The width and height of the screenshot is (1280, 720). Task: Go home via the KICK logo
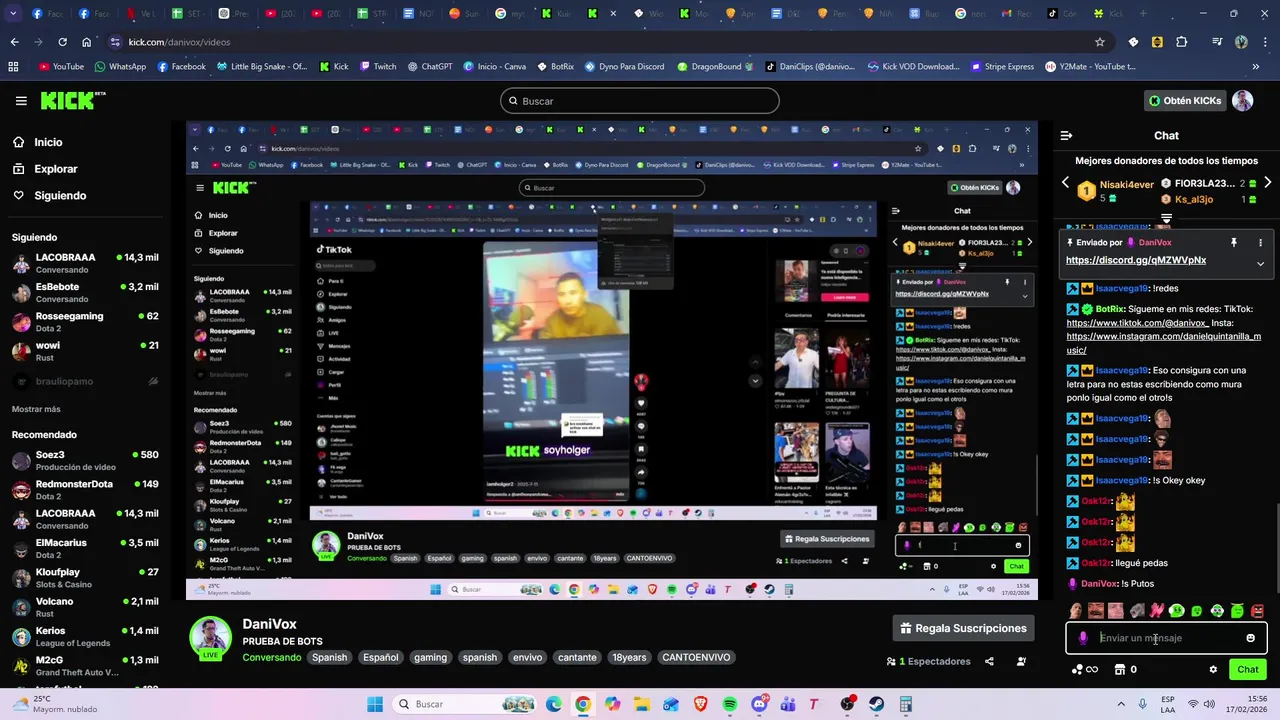[x=72, y=100]
